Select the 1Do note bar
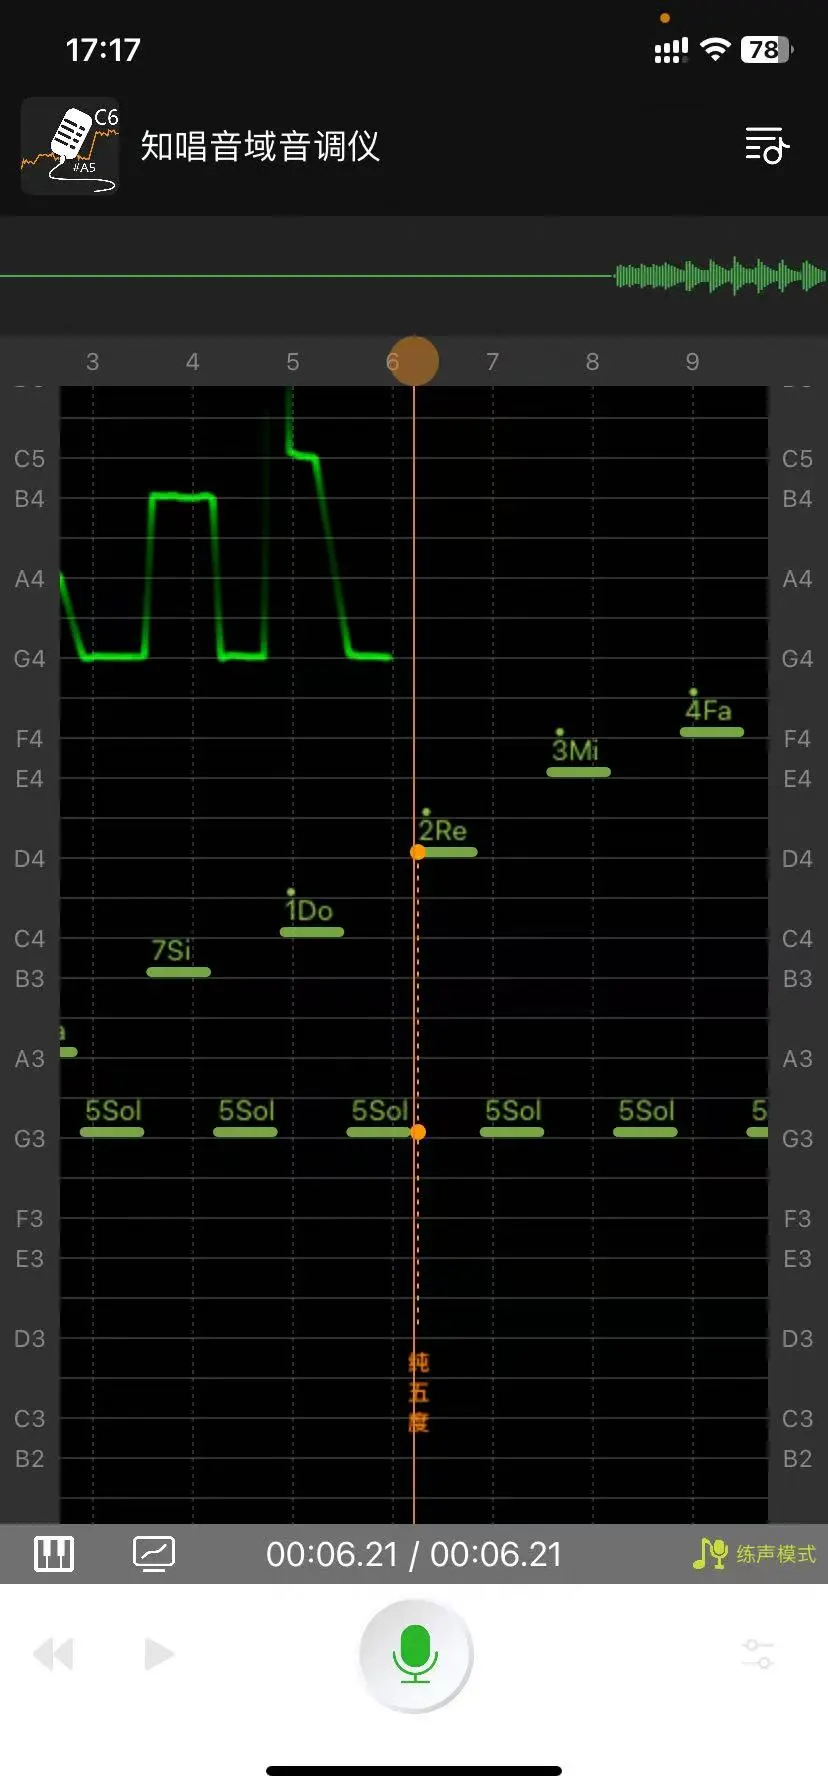The width and height of the screenshot is (828, 1792). pos(312,932)
